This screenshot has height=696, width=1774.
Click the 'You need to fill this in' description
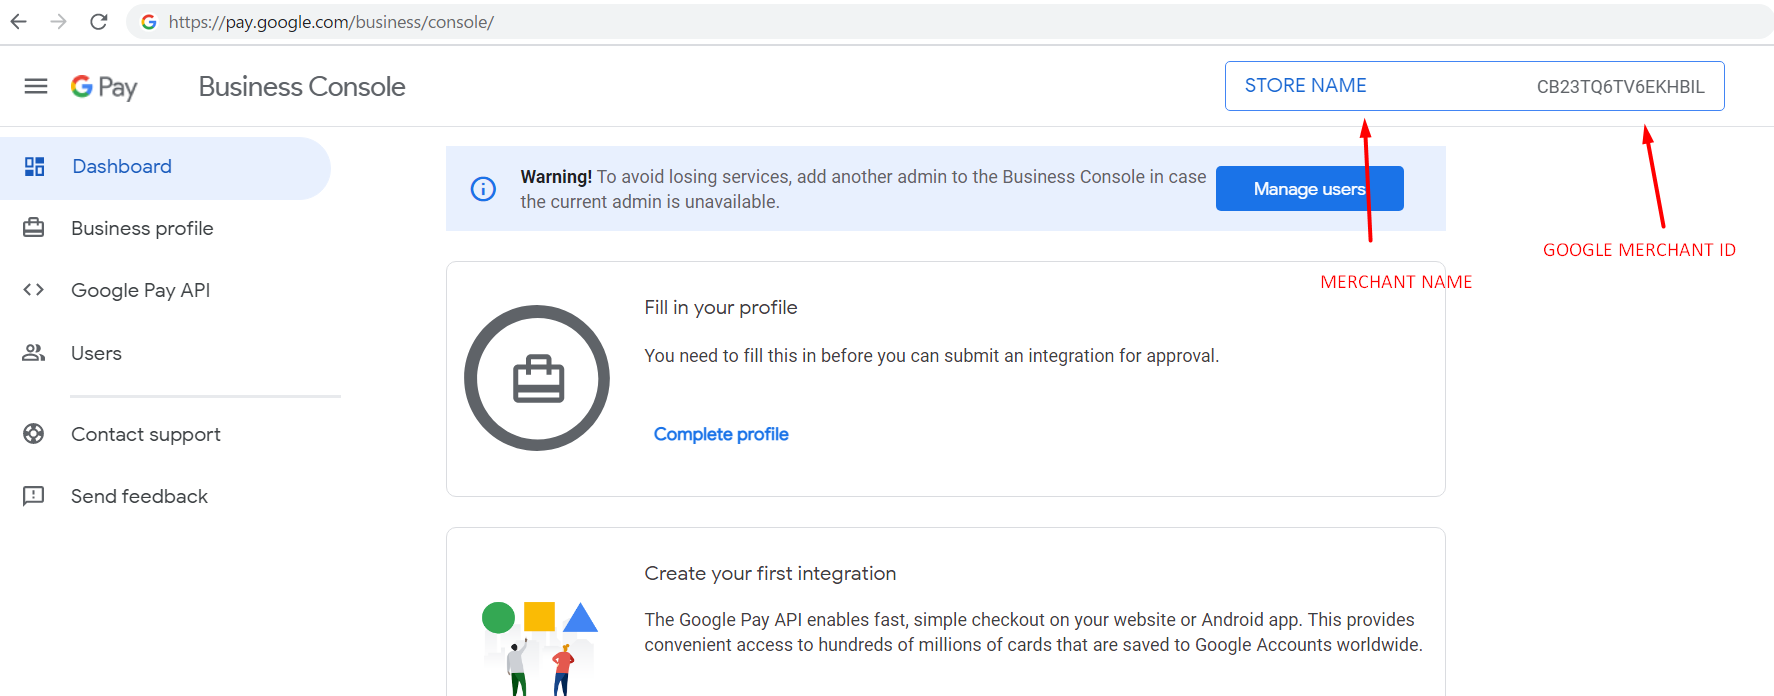point(932,356)
